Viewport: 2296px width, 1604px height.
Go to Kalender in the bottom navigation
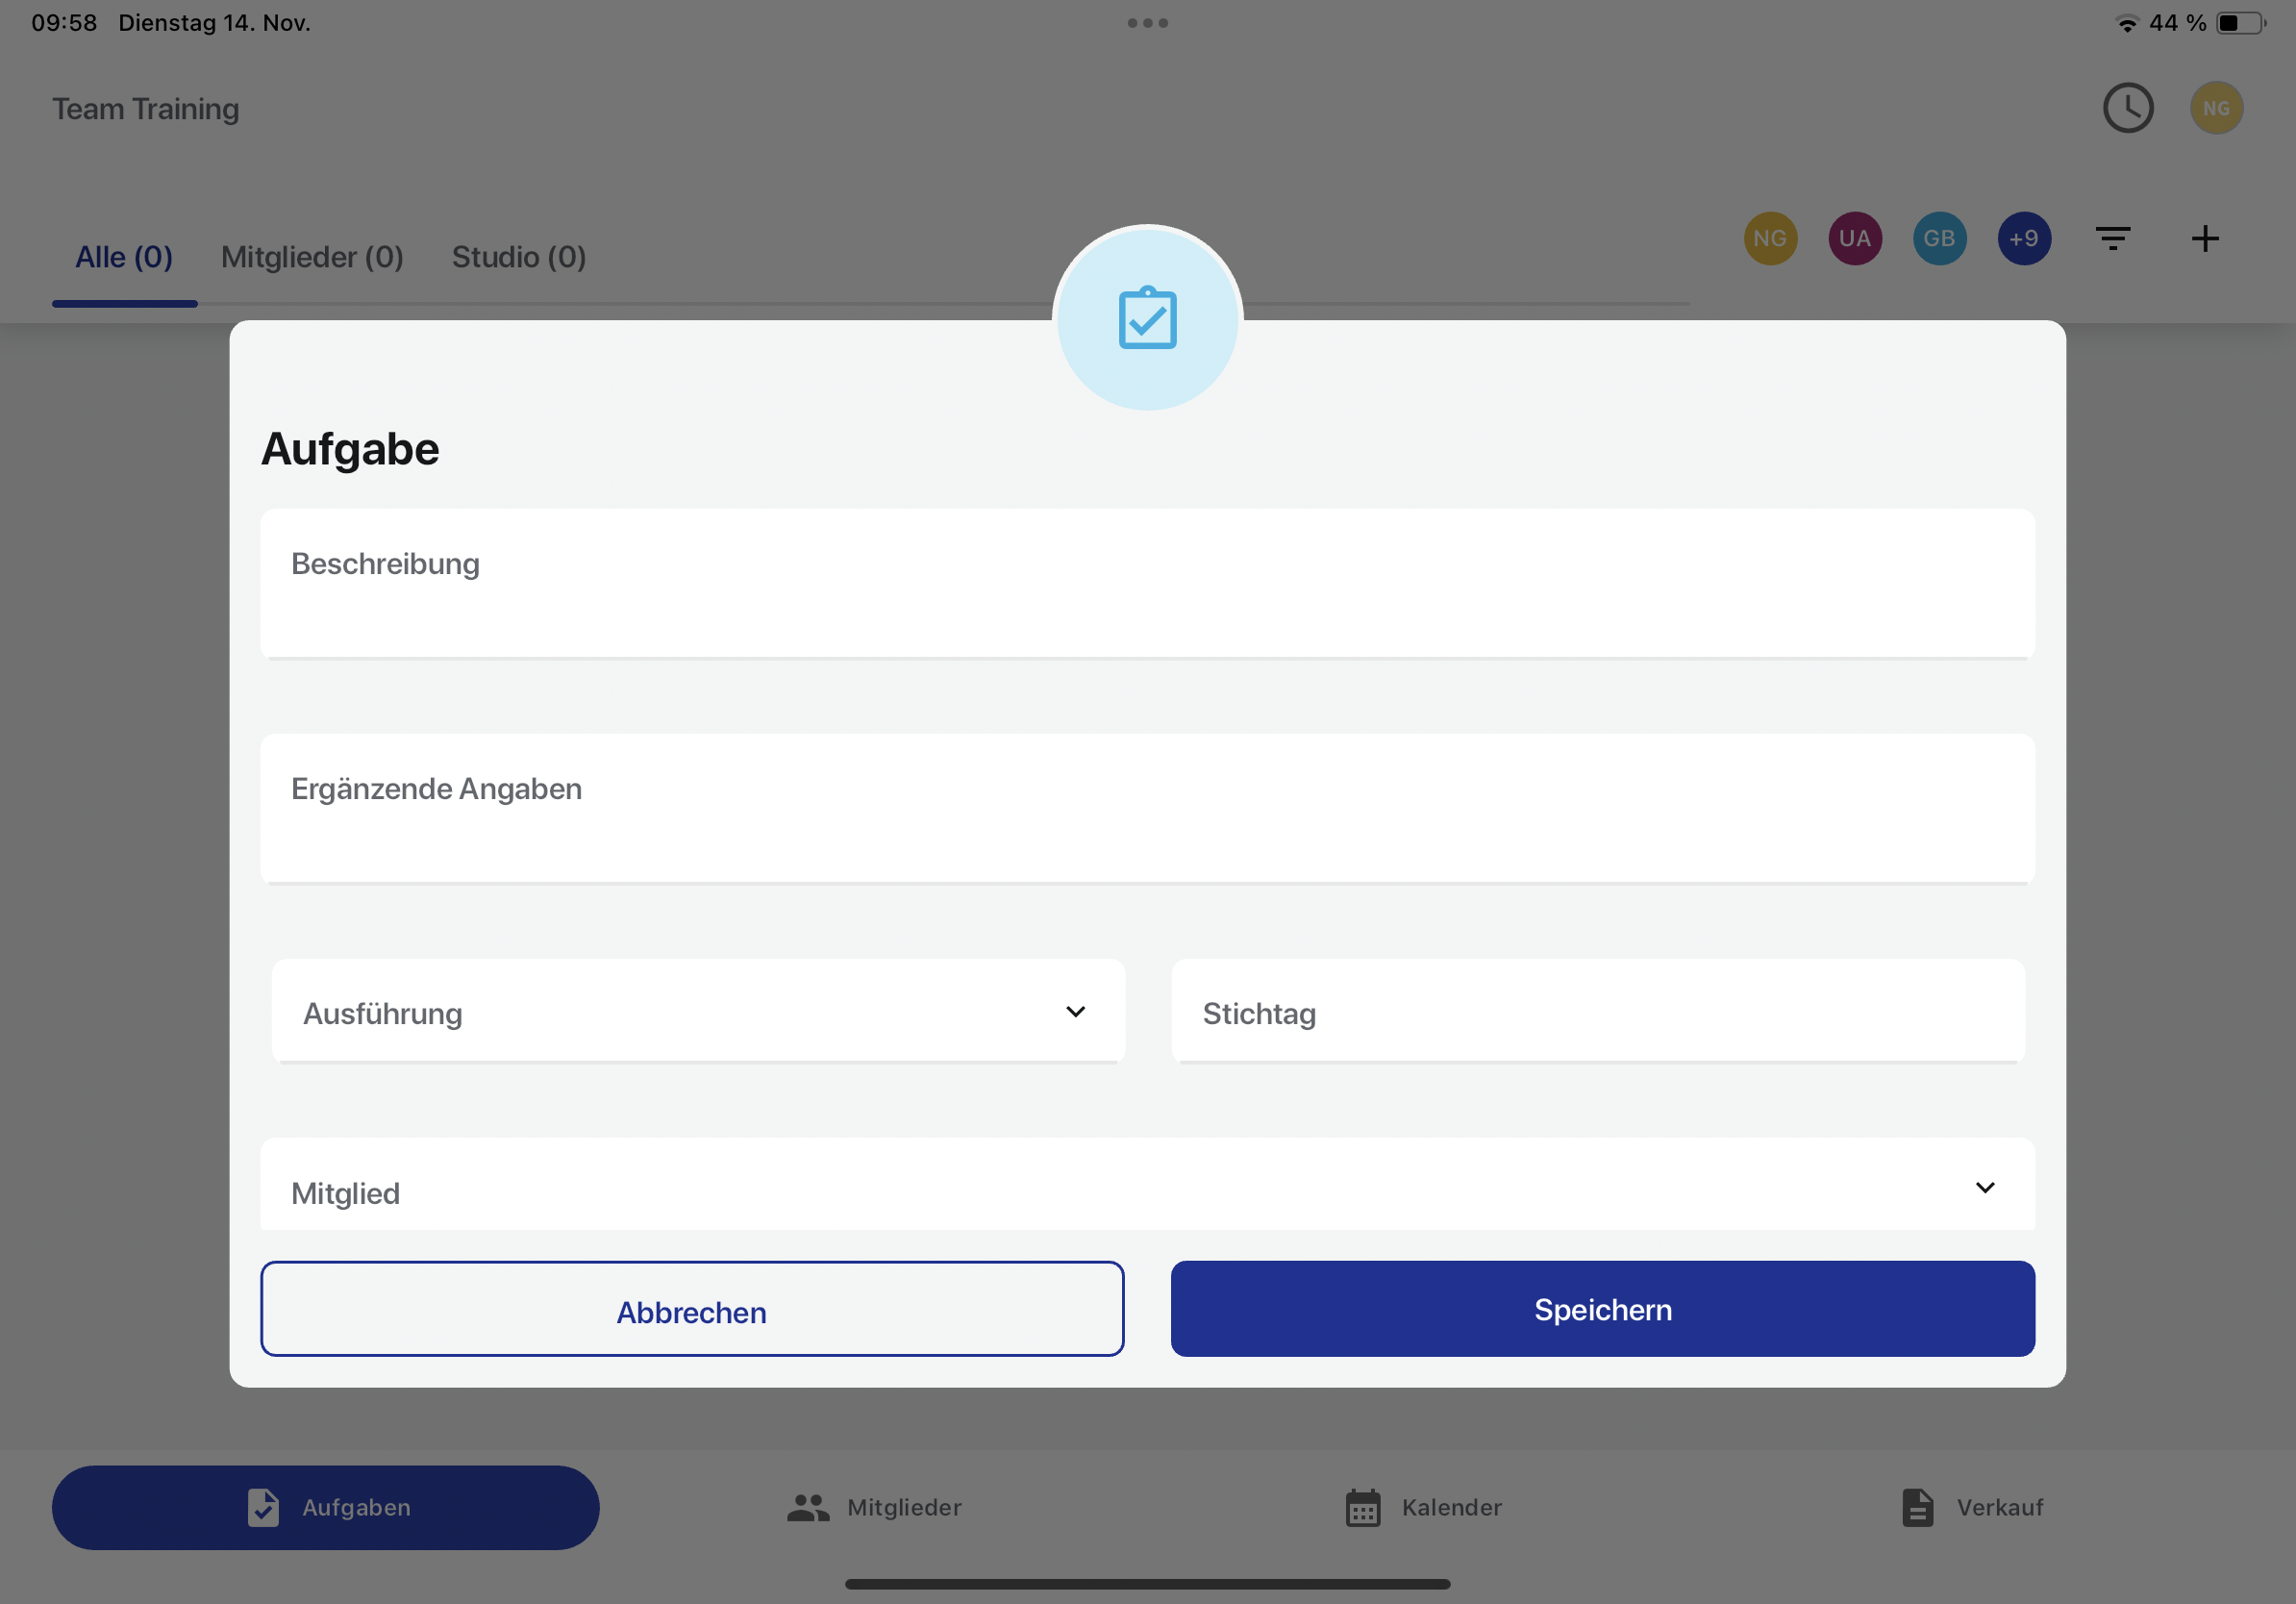[x=1424, y=1507]
